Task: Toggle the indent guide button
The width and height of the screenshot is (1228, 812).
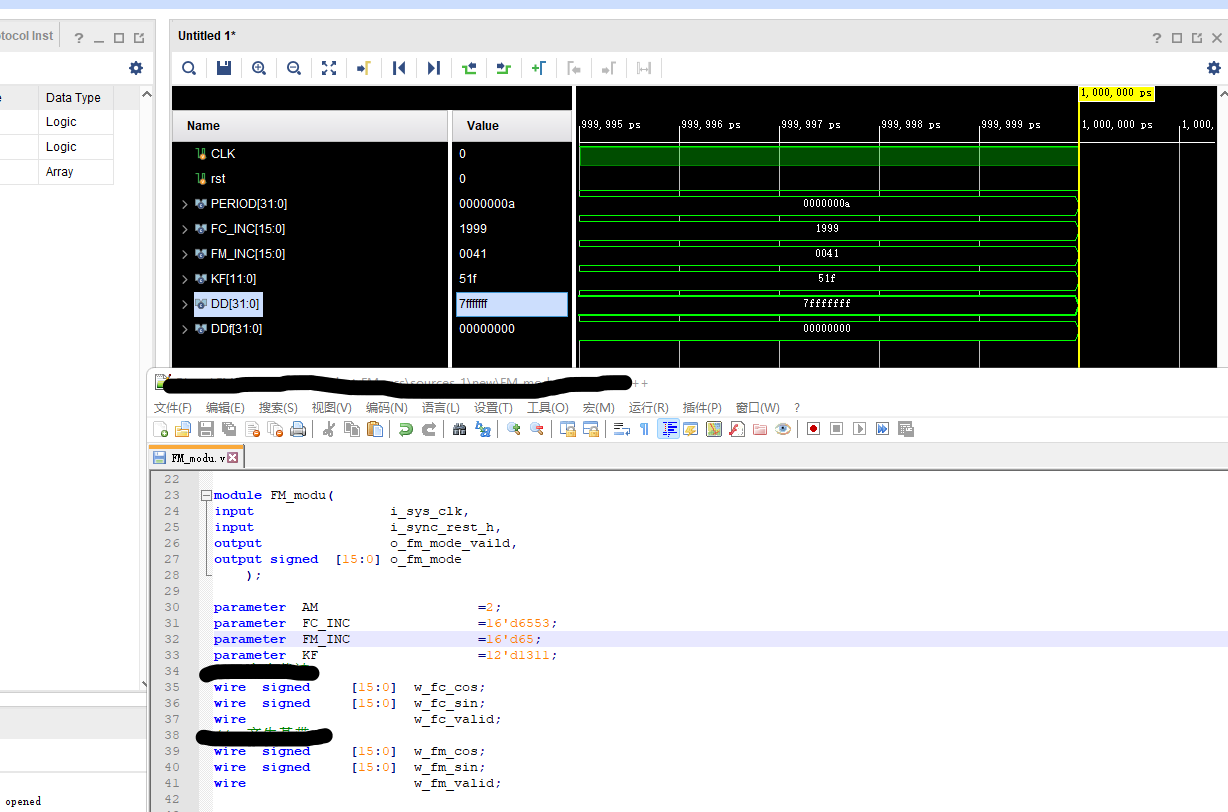Action: [x=668, y=429]
